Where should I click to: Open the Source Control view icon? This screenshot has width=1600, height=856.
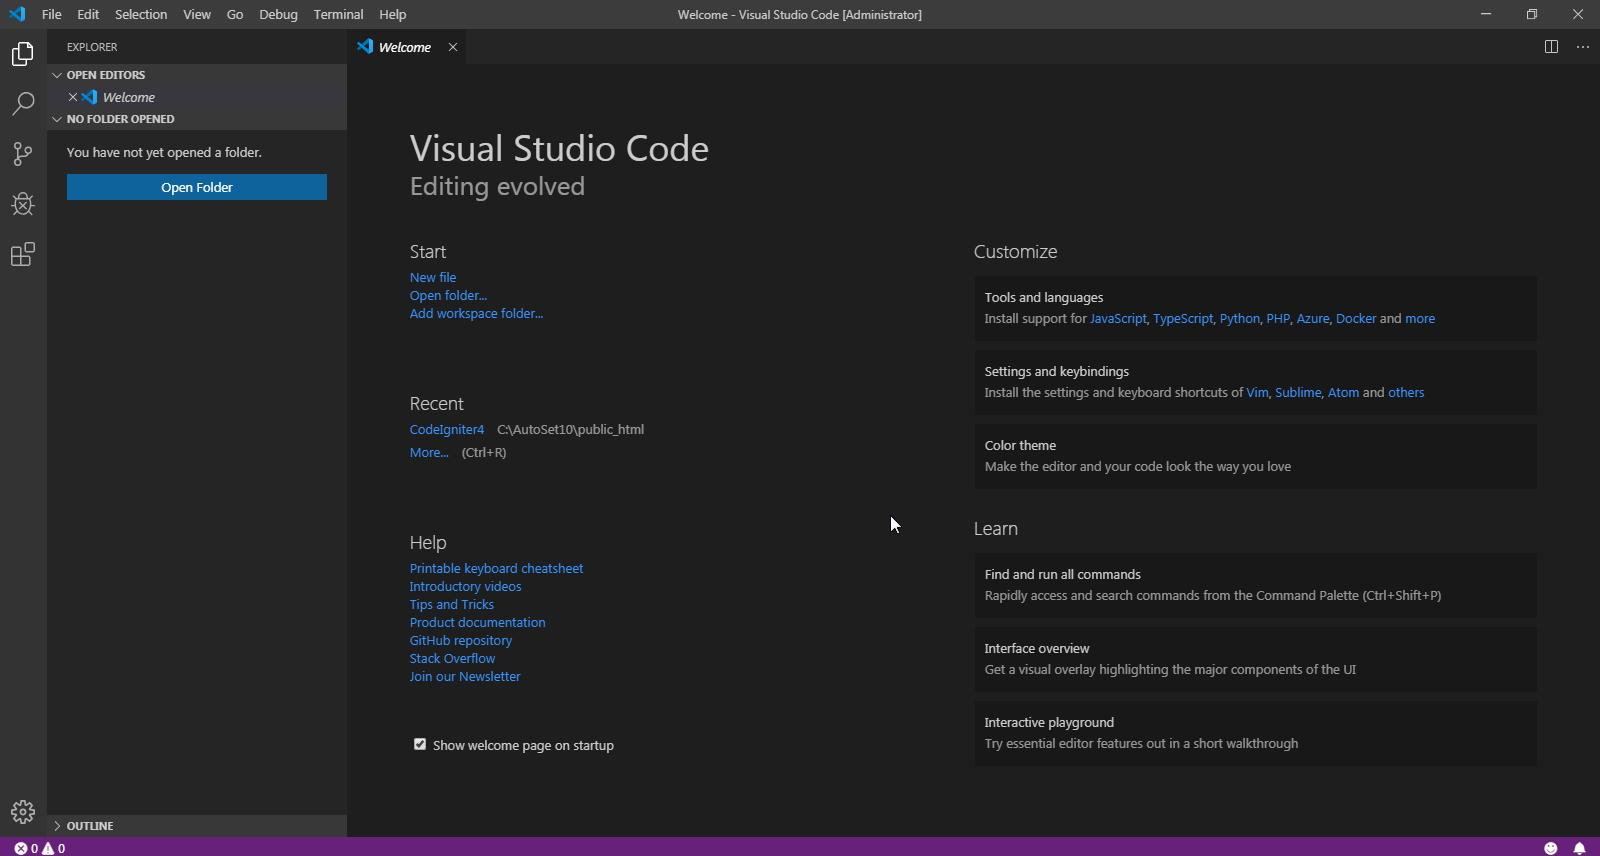pos(23,154)
